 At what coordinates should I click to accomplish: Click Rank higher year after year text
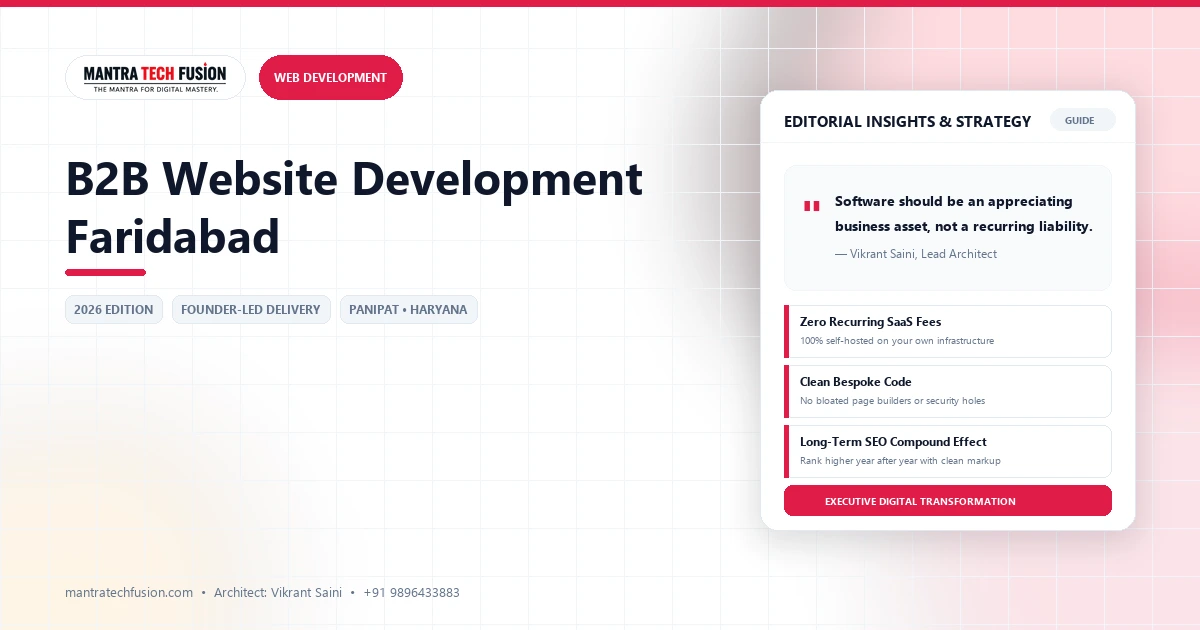[900, 461]
